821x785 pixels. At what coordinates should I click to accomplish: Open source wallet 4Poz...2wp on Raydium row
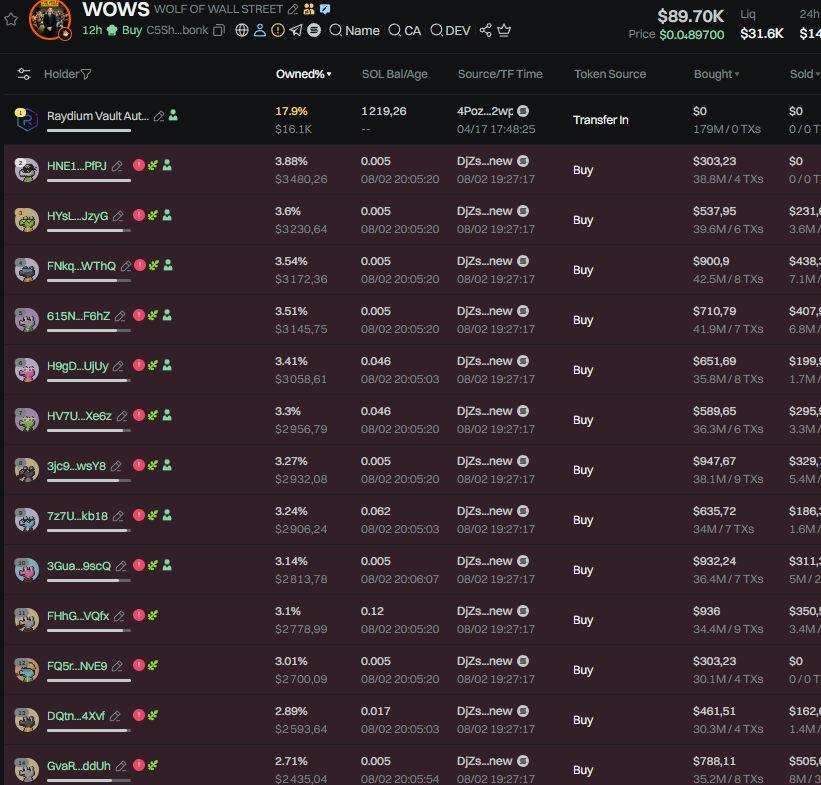click(x=485, y=111)
